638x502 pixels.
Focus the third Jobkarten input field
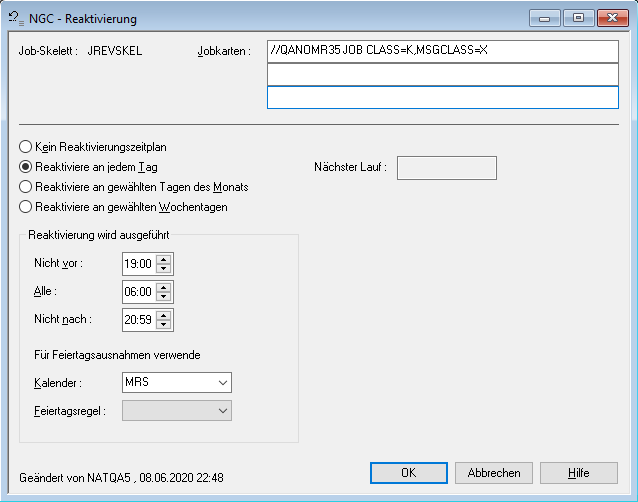click(442, 97)
